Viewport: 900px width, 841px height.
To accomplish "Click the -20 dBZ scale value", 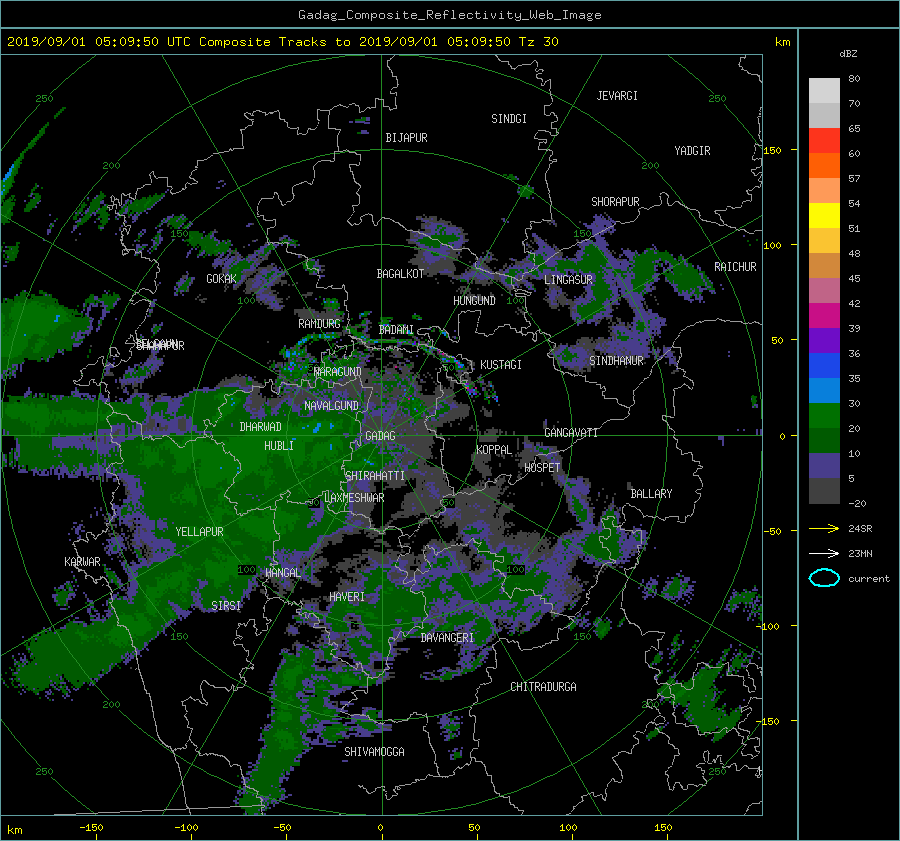I will 857,503.
